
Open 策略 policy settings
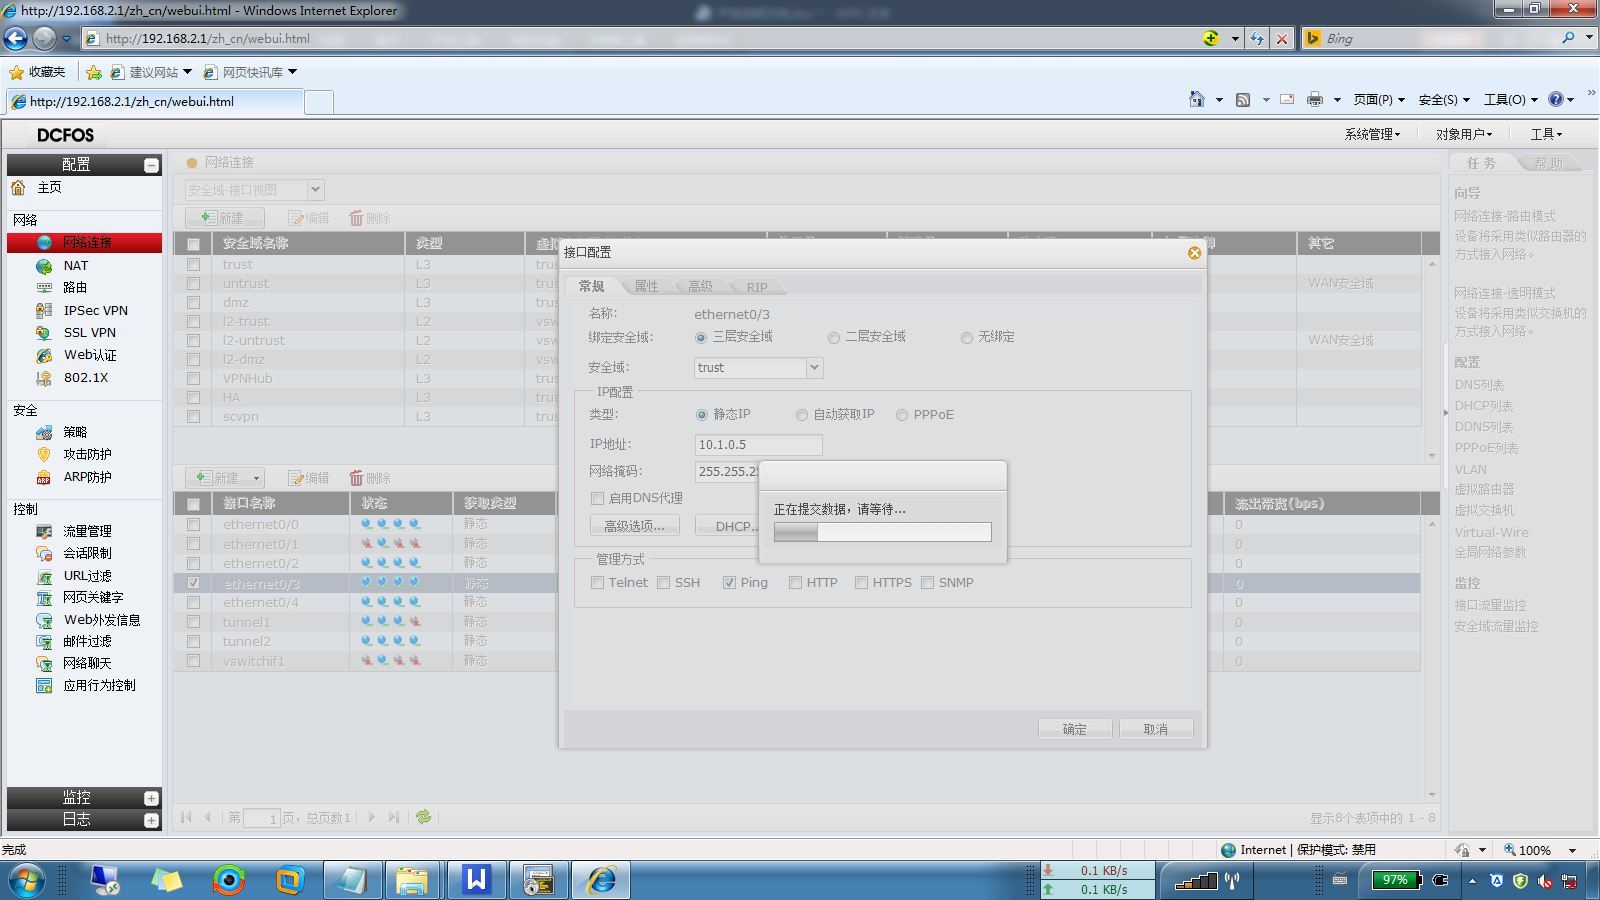[x=75, y=433]
